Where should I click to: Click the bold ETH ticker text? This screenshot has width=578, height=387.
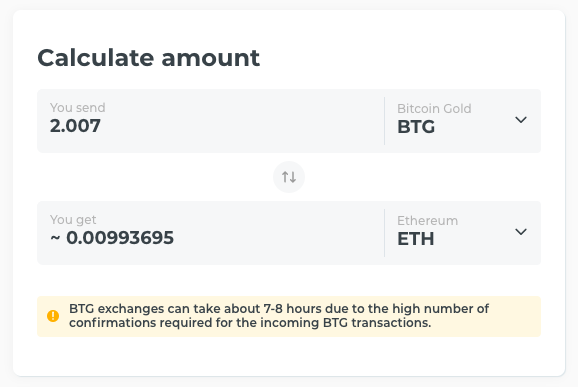(x=415, y=239)
